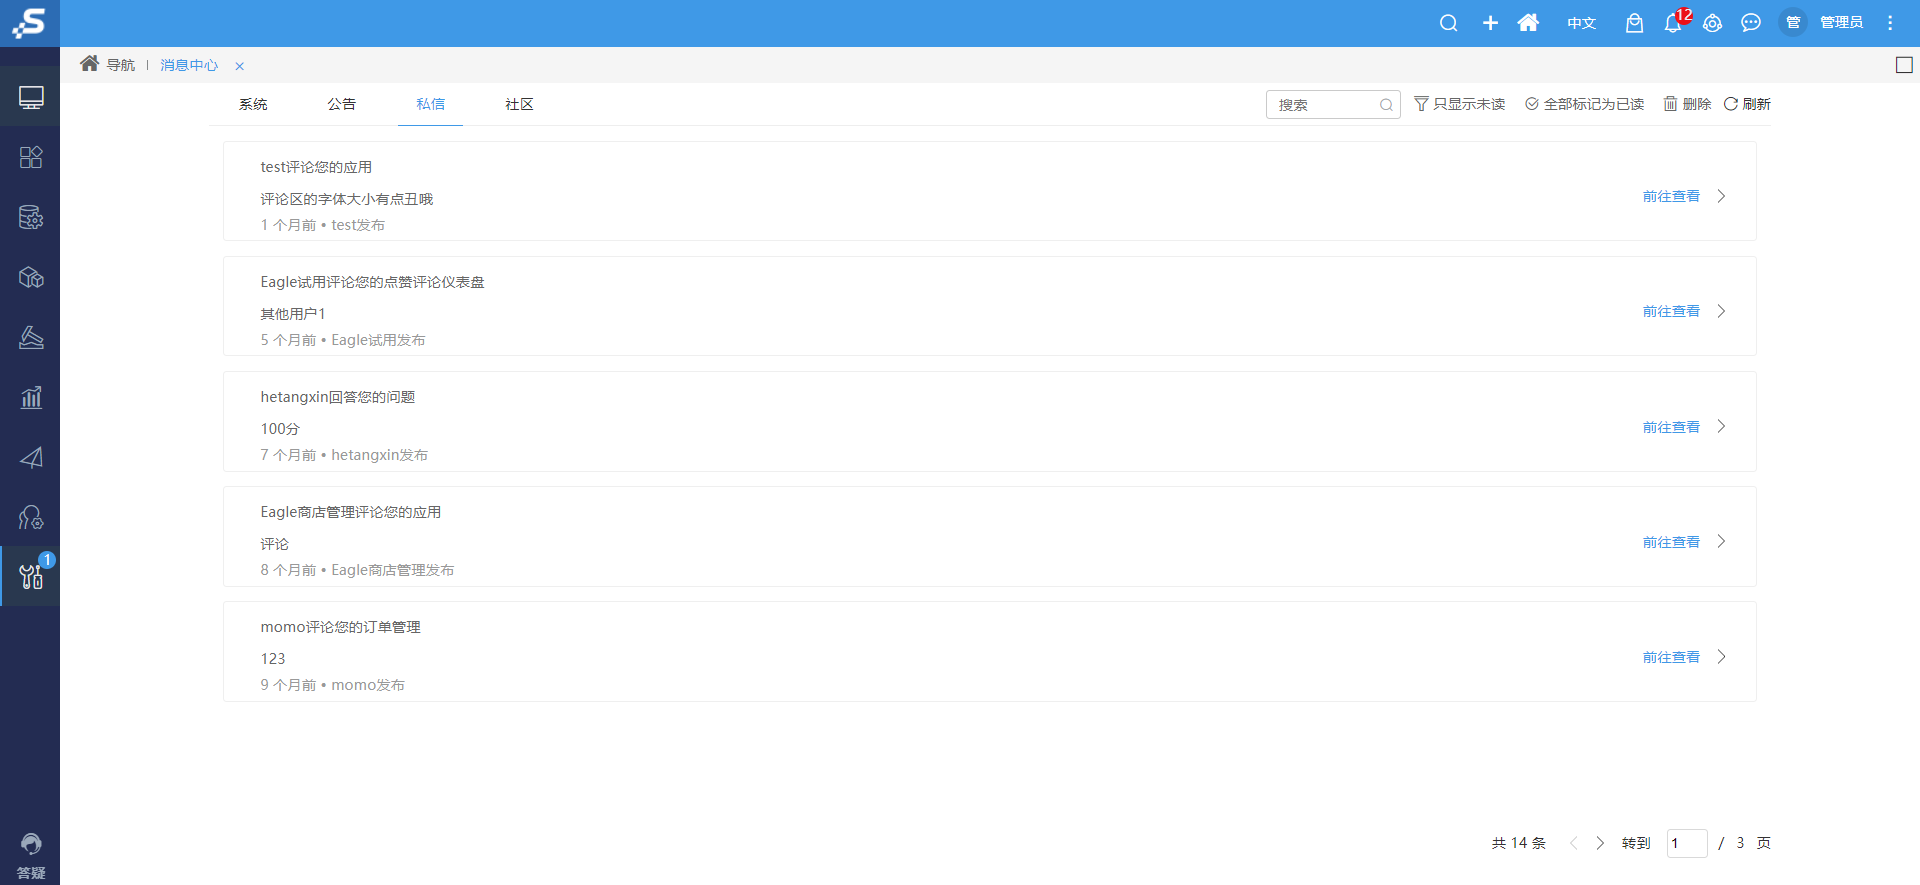Click the 刷新 button

[x=1747, y=104]
